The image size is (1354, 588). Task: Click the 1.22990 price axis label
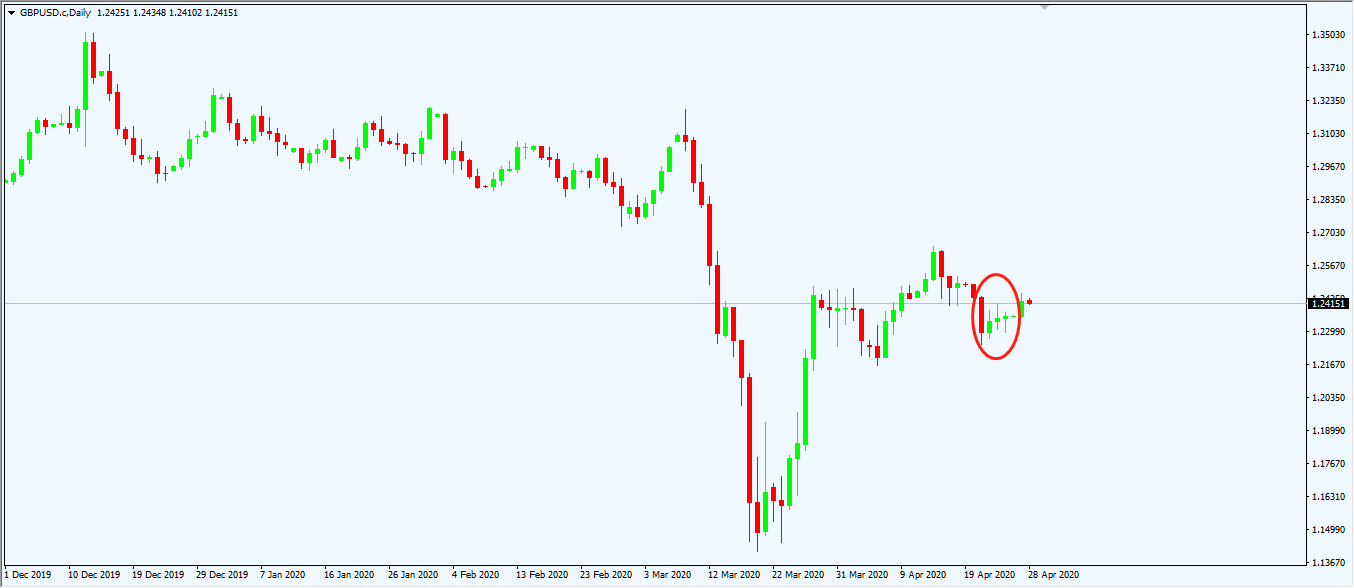(x=1329, y=332)
